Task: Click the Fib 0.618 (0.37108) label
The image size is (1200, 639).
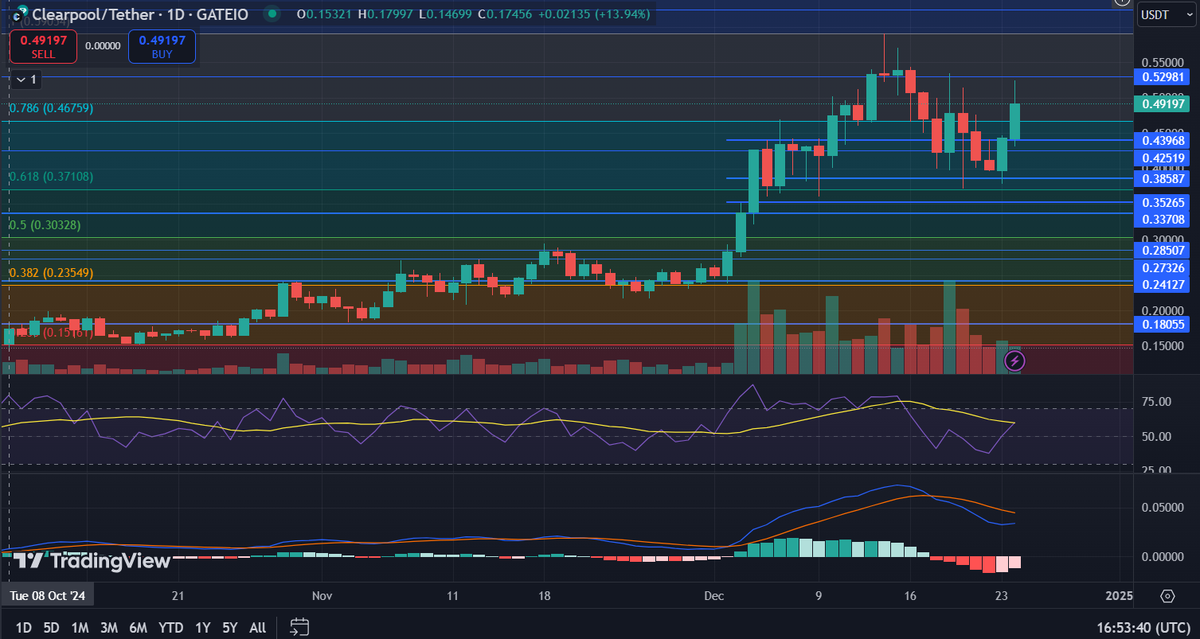Action: tap(51, 176)
